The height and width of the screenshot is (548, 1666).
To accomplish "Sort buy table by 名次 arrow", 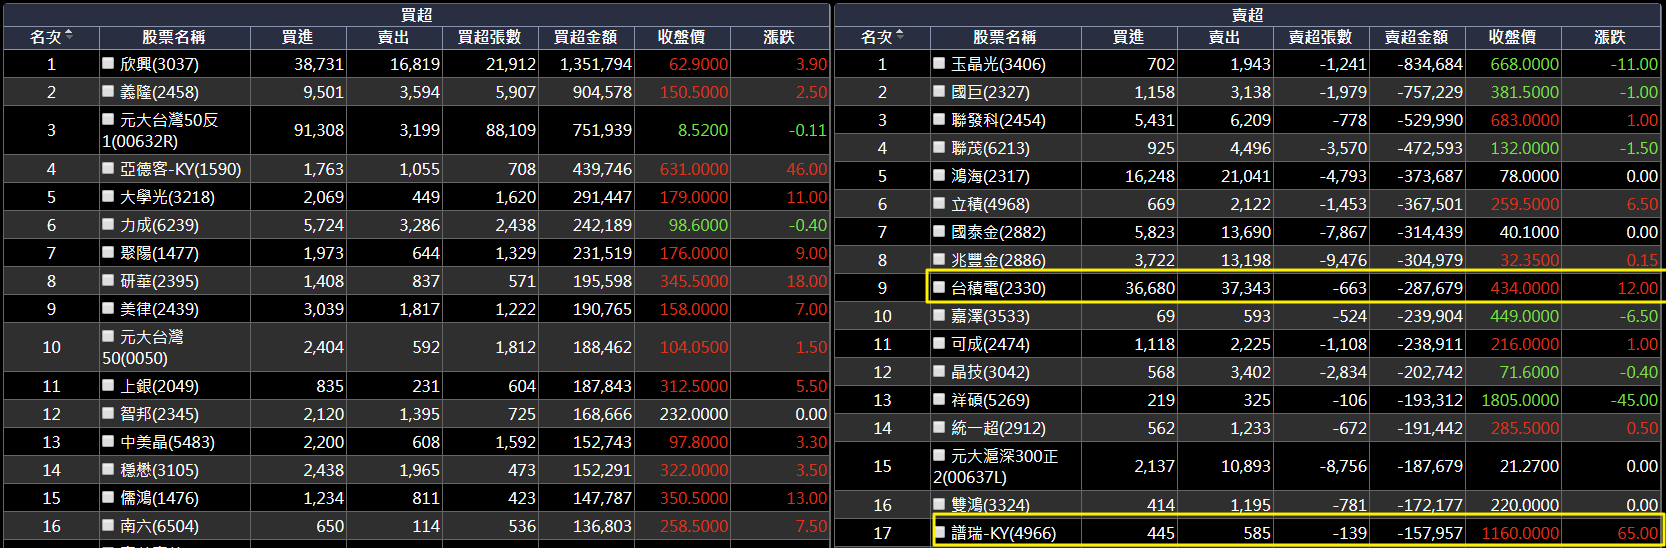I will pyautogui.click(x=68, y=35).
